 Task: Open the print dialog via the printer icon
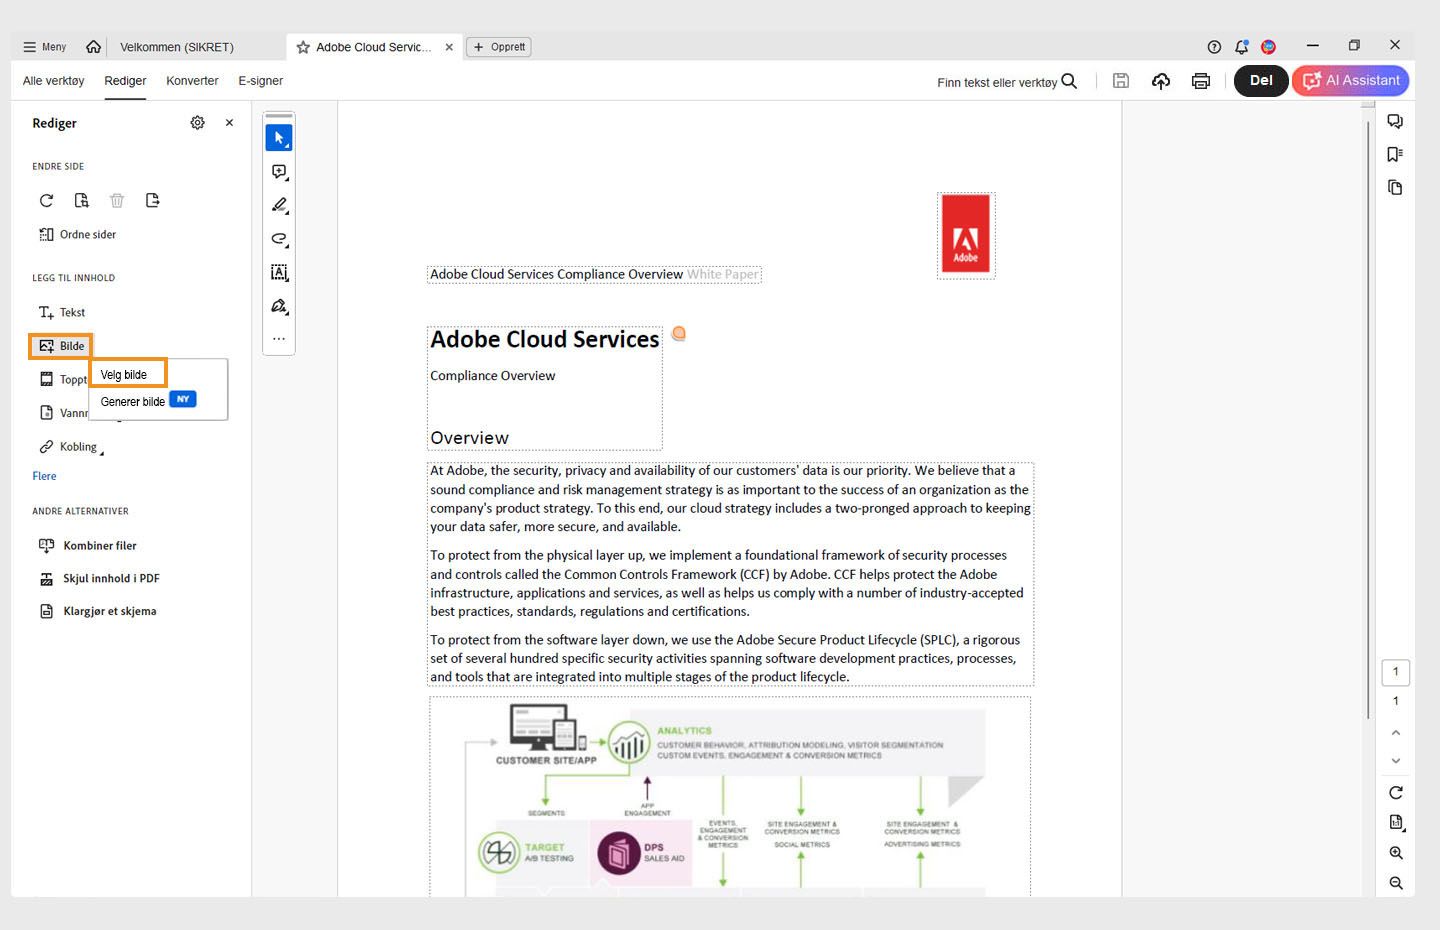(x=1200, y=81)
